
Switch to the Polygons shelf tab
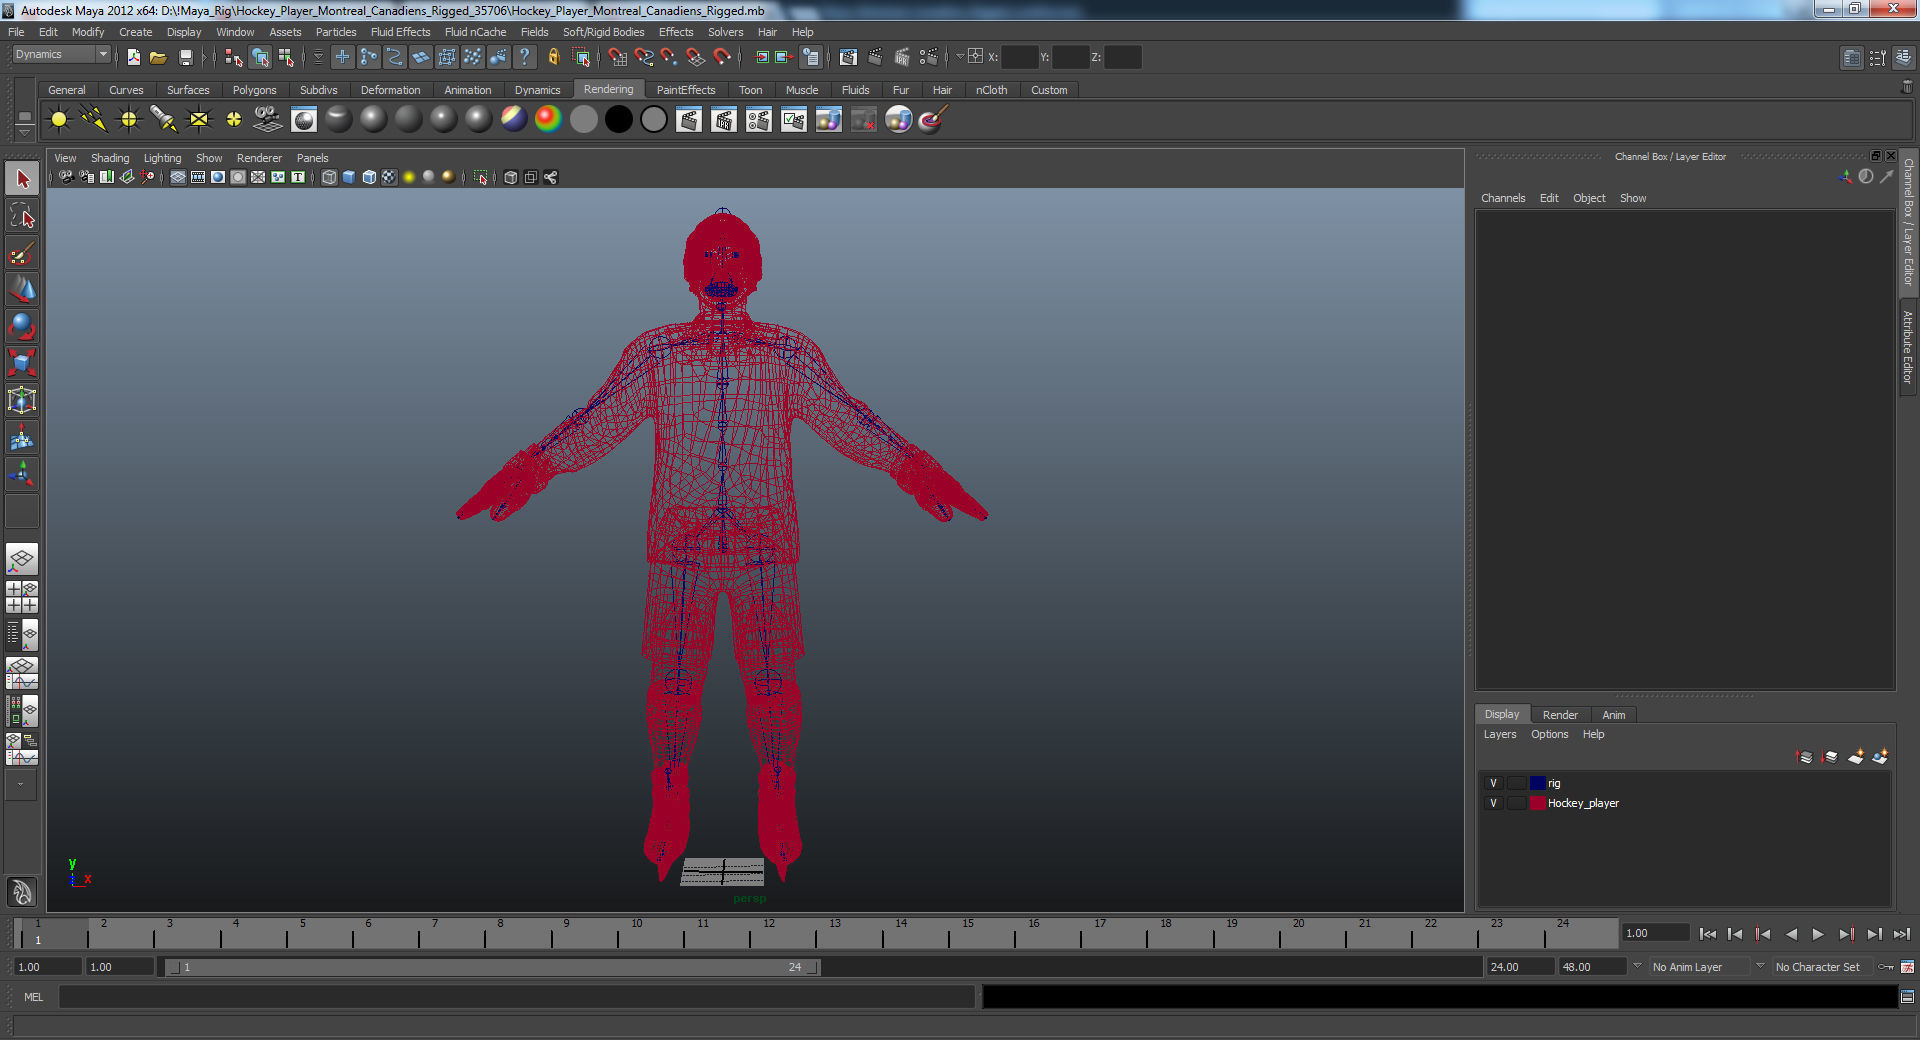point(254,90)
